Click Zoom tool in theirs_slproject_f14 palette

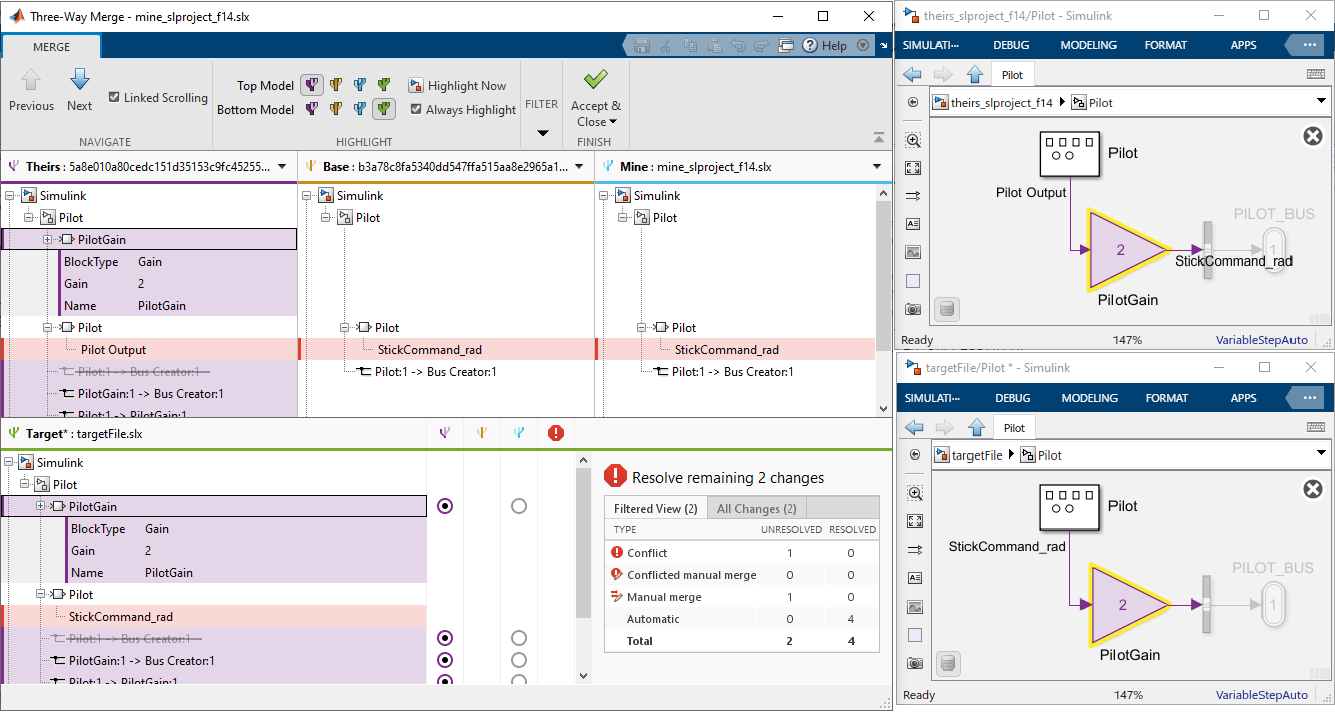click(913, 140)
